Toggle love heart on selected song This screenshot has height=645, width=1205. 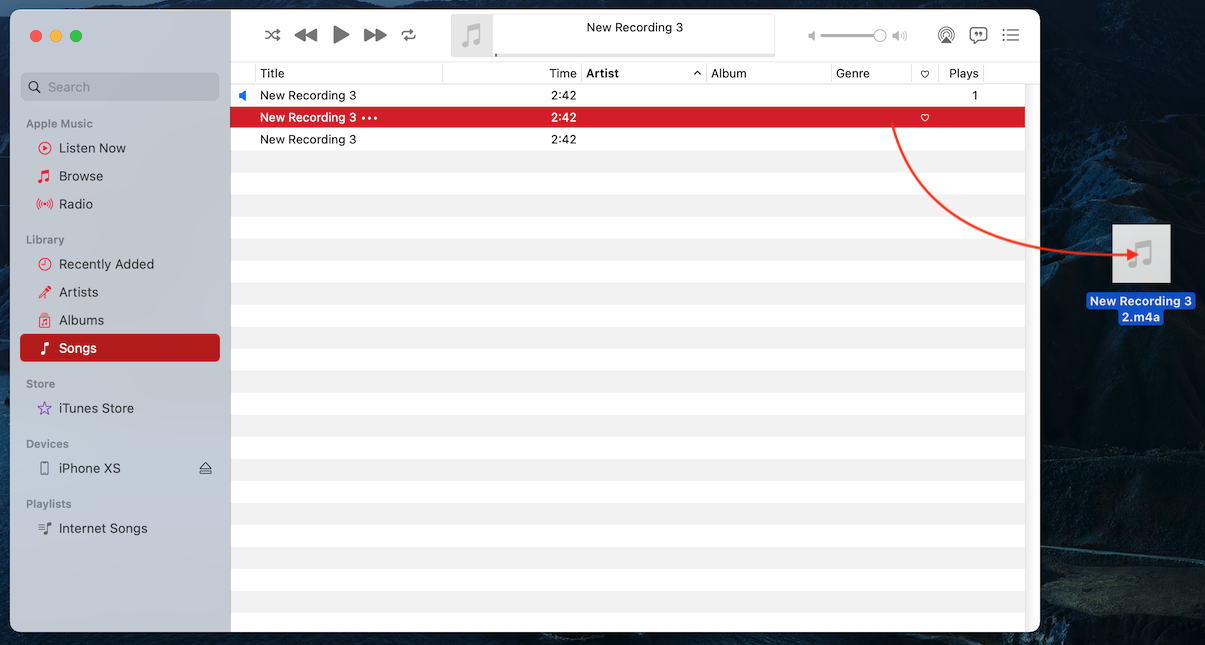(x=925, y=118)
